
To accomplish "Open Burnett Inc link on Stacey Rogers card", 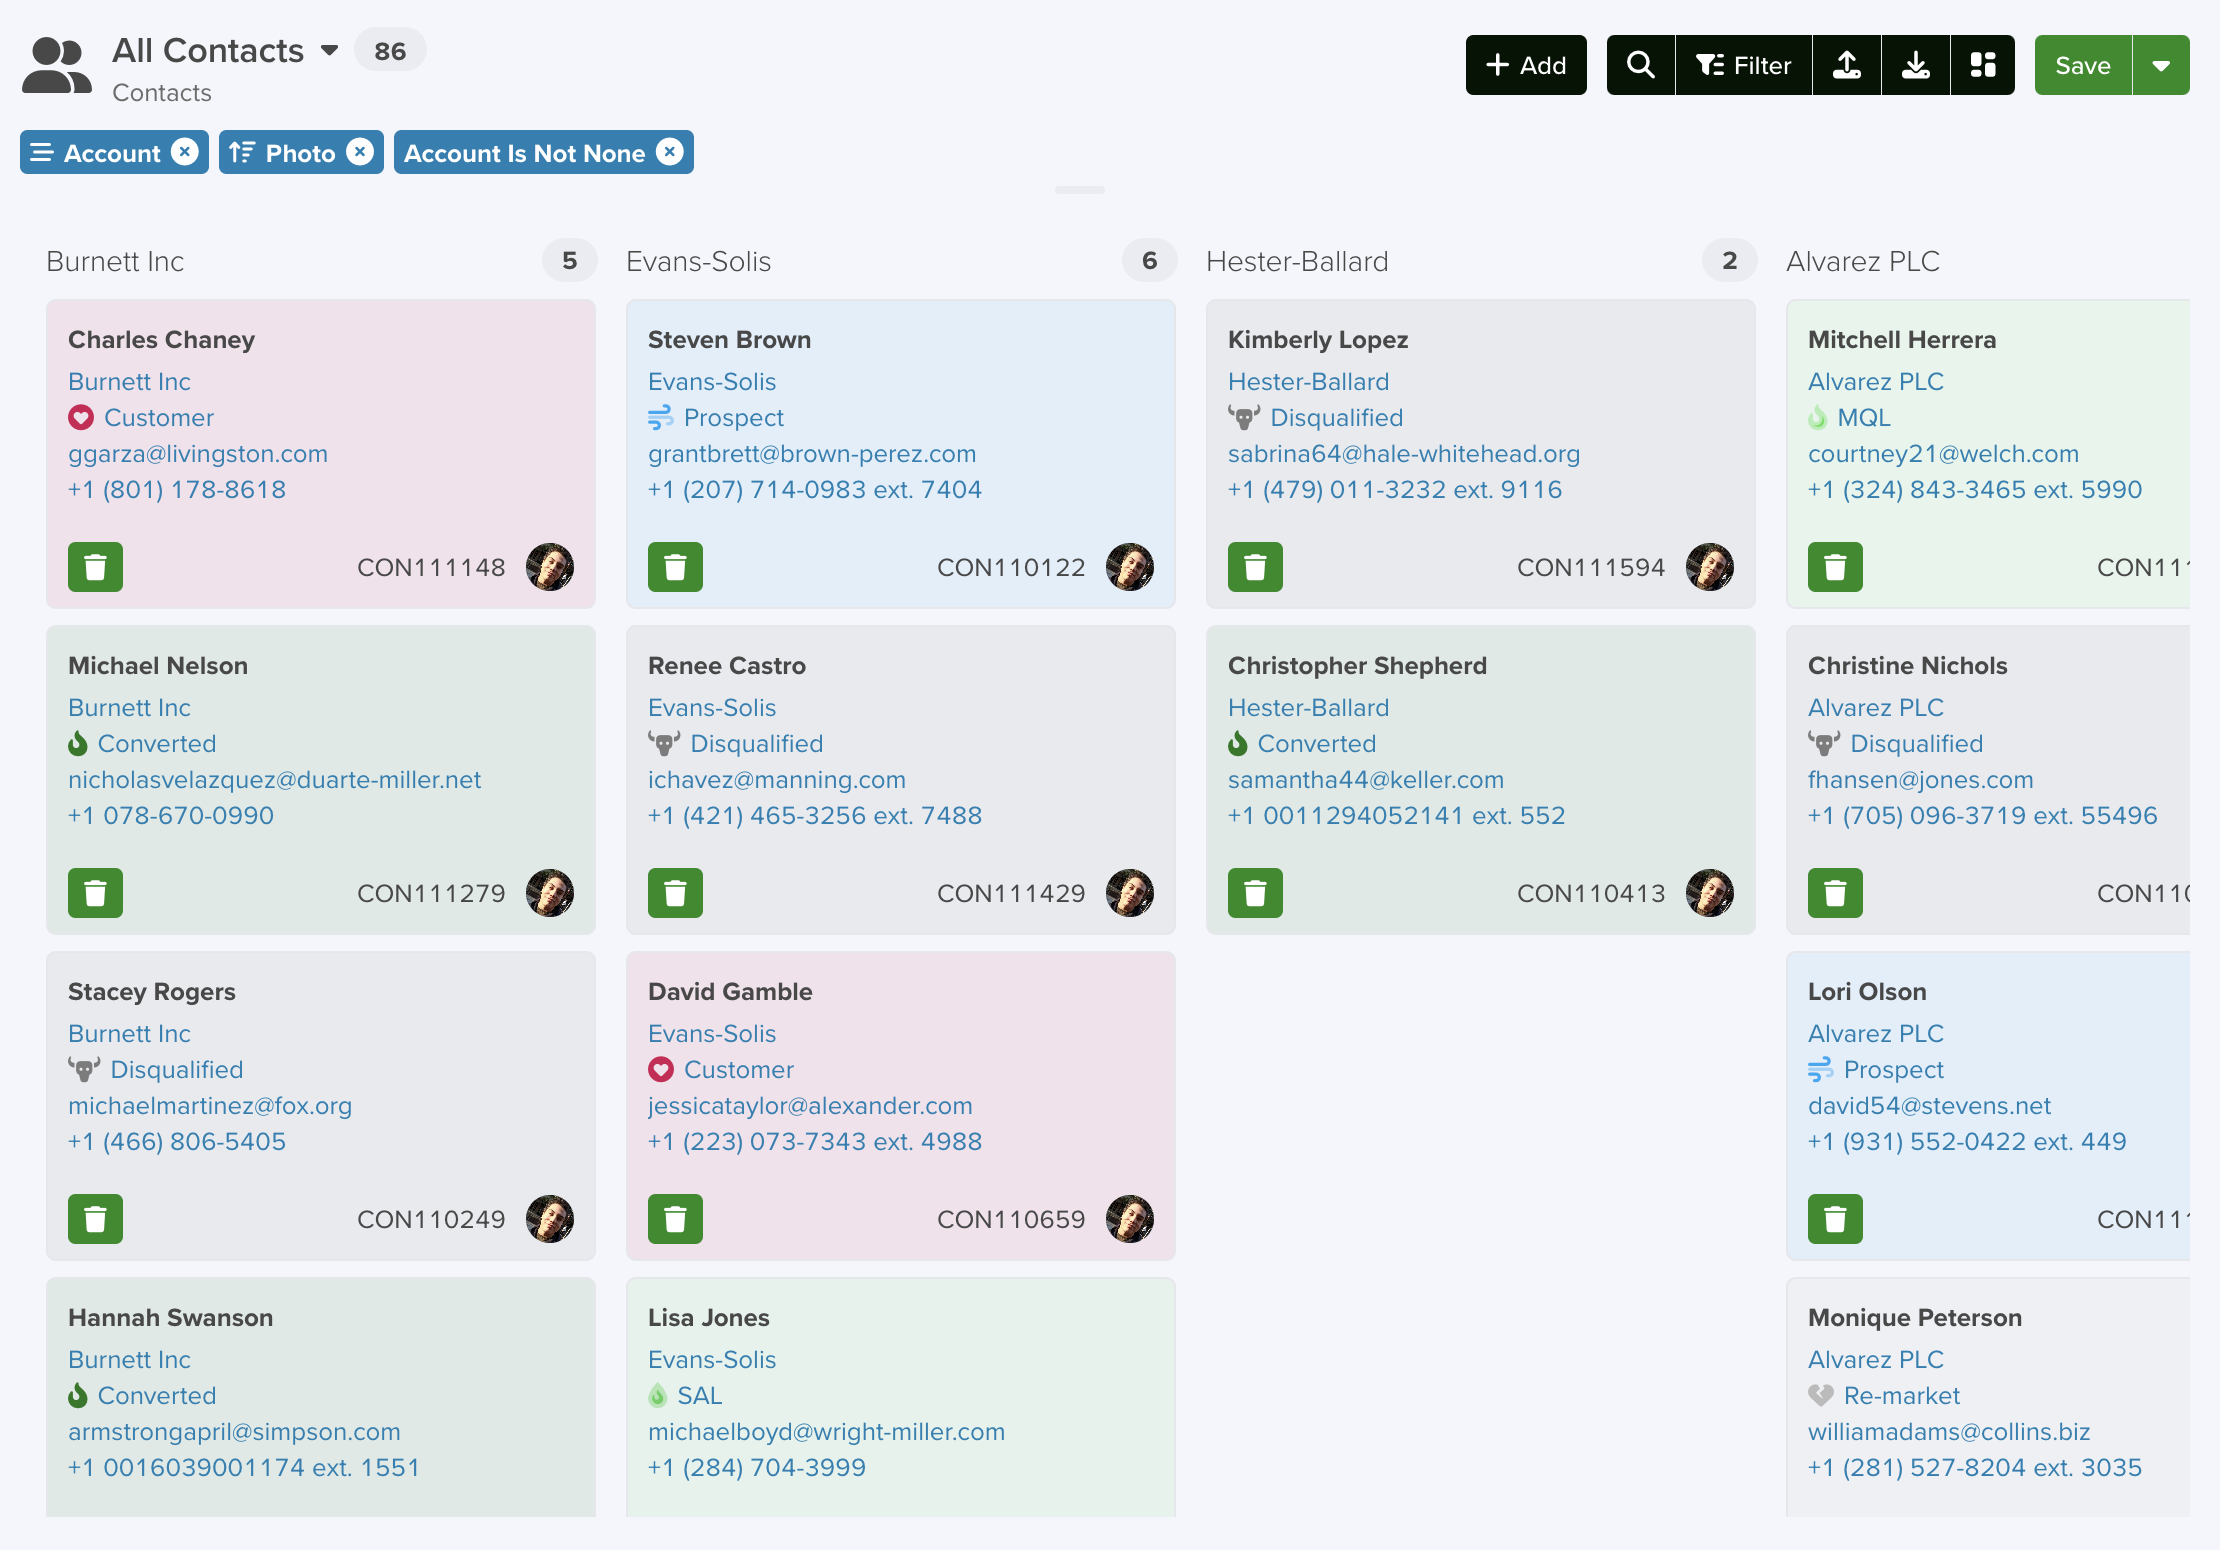I will point(129,1033).
